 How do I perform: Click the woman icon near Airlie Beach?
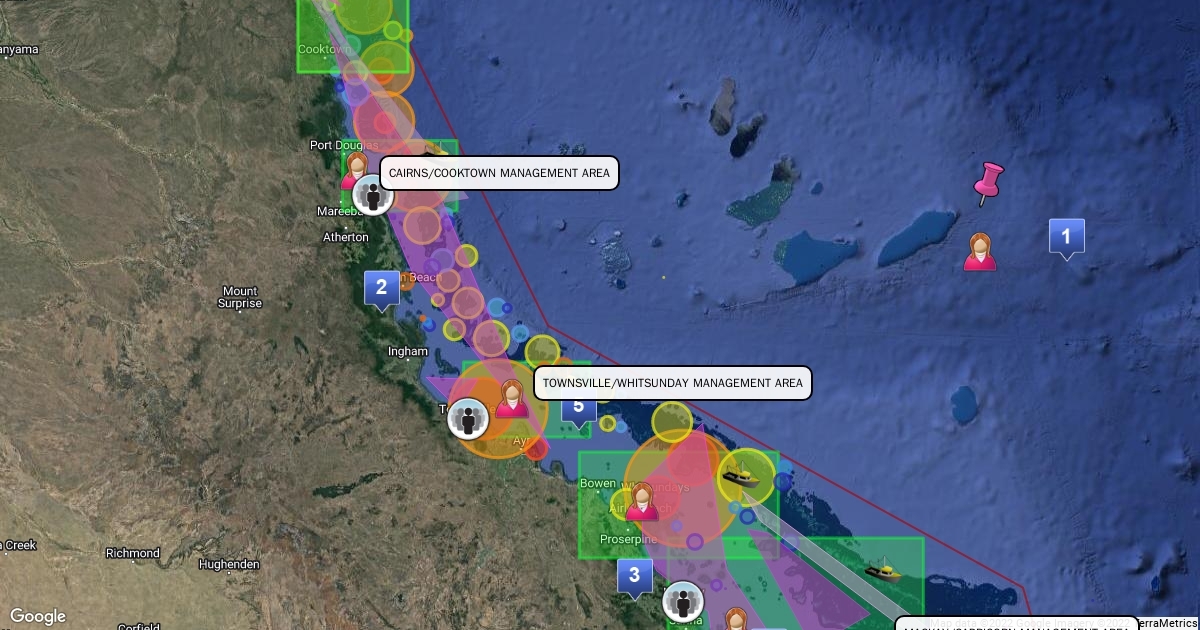tap(641, 501)
